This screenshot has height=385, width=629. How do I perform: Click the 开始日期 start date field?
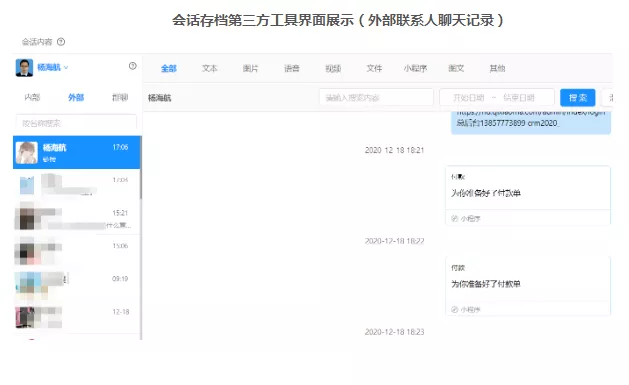468,97
